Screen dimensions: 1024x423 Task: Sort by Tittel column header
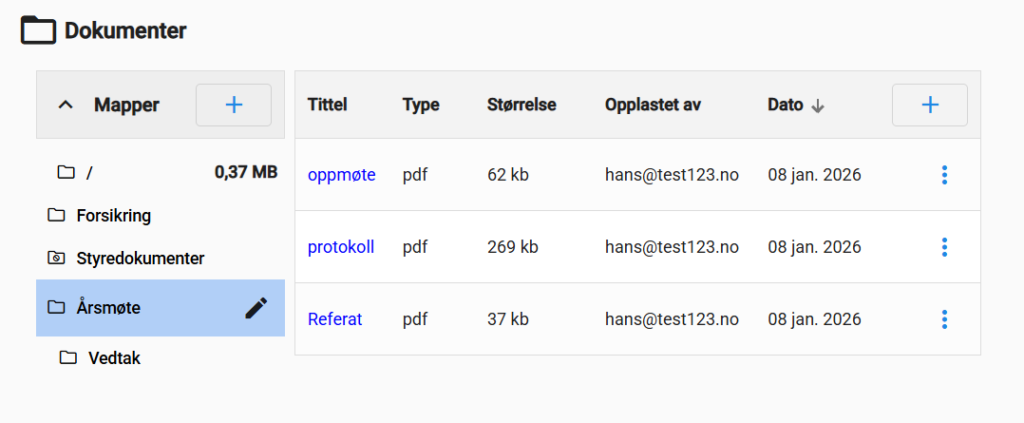pyautogui.click(x=327, y=105)
